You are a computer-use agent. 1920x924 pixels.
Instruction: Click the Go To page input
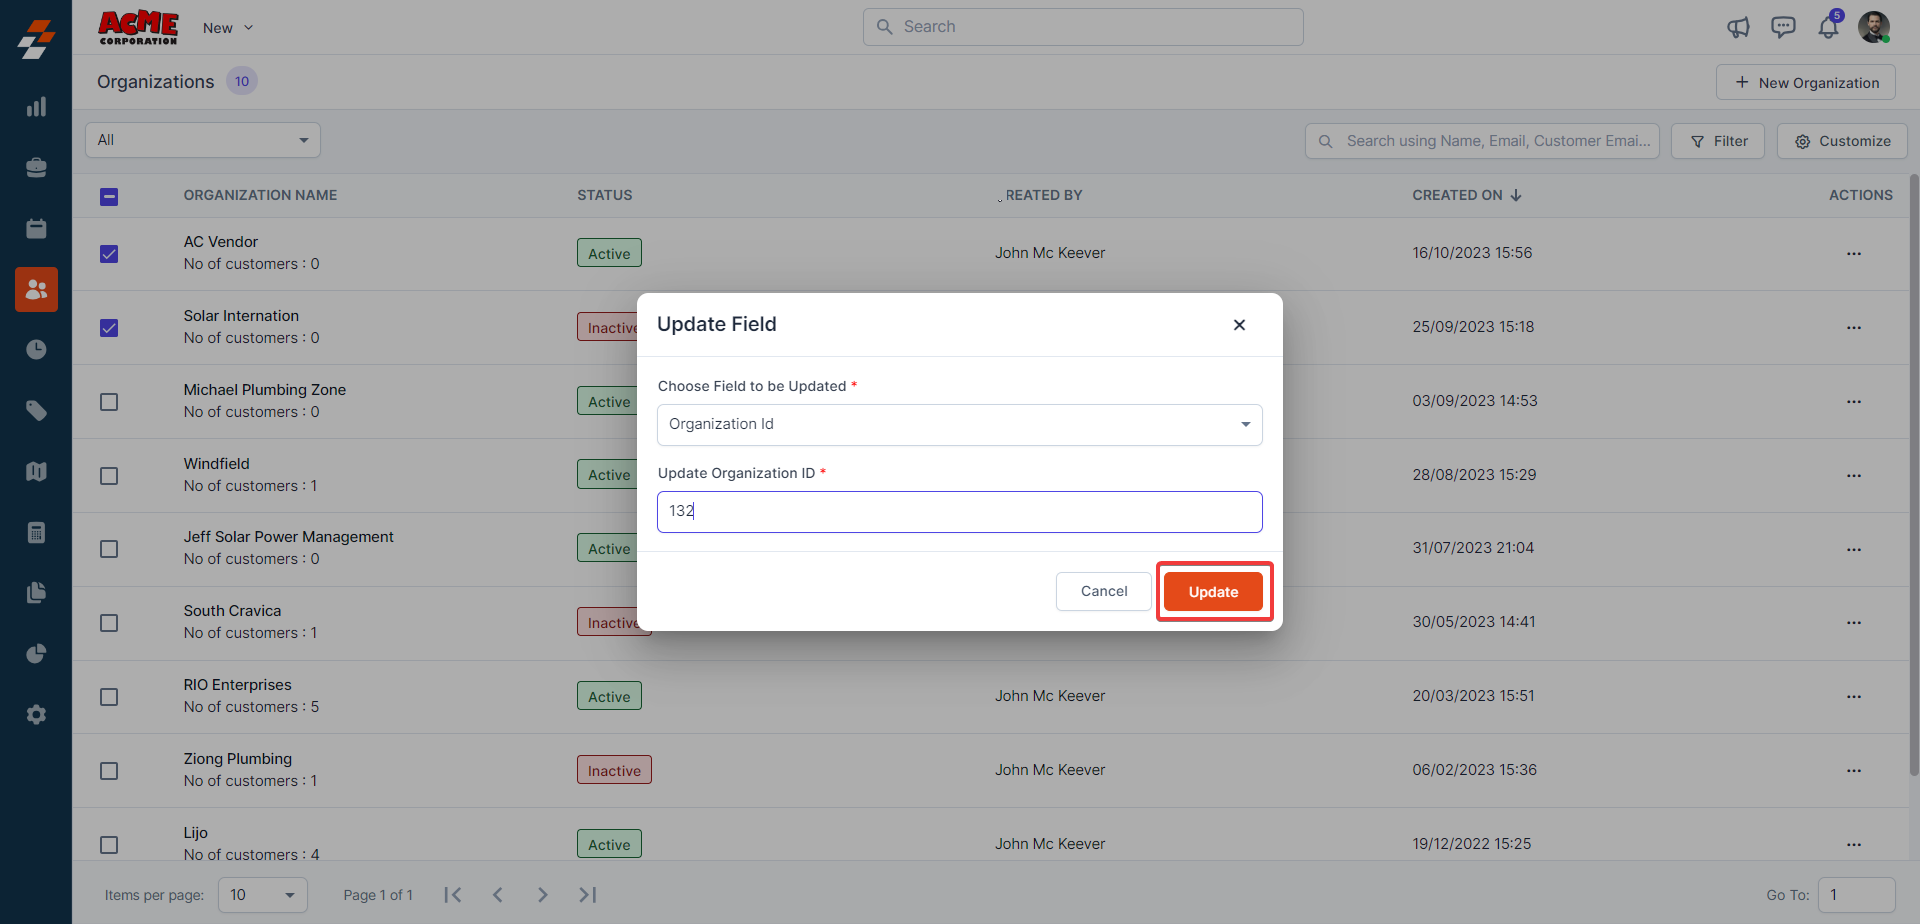[x=1857, y=895]
